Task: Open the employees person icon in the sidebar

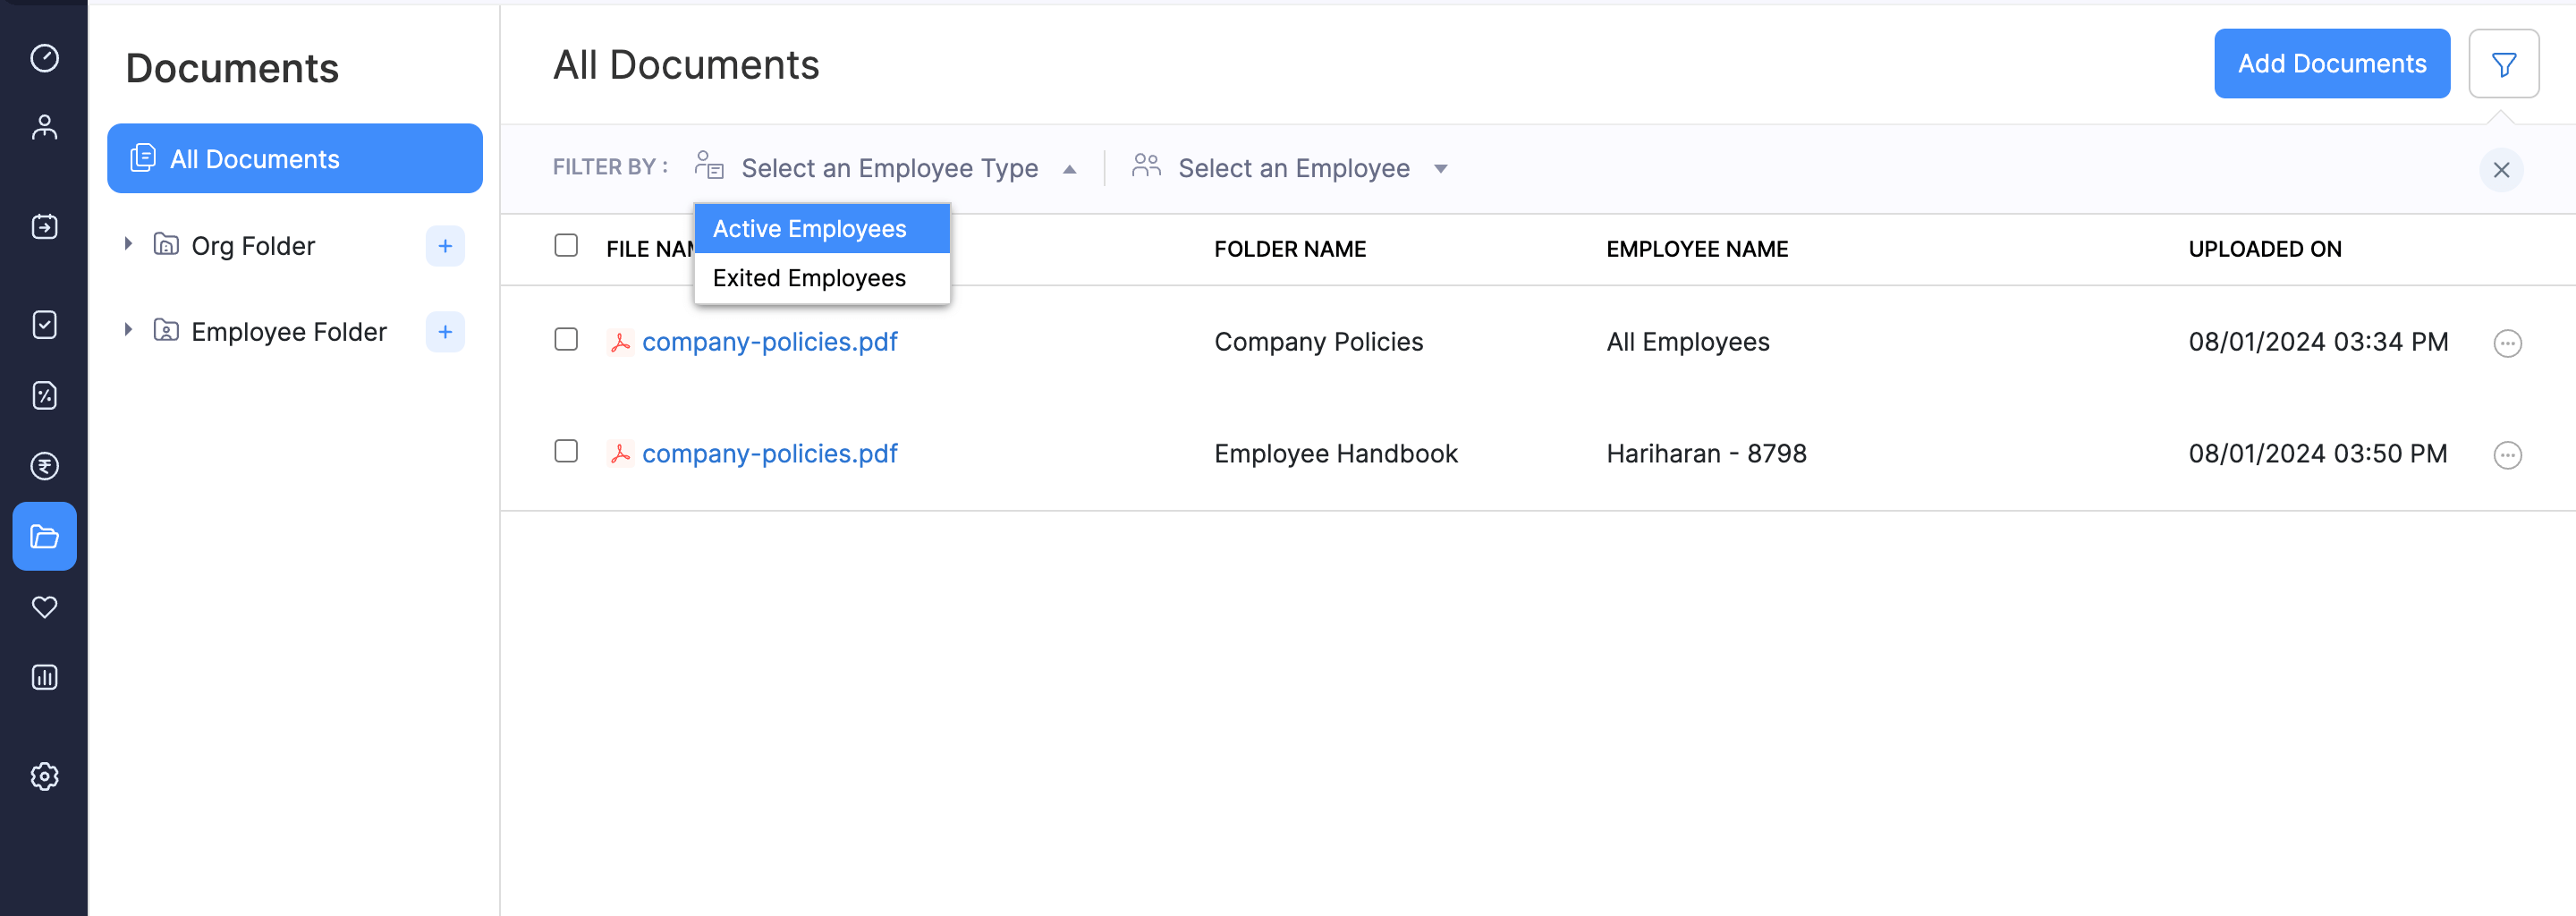Action: [44, 127]
